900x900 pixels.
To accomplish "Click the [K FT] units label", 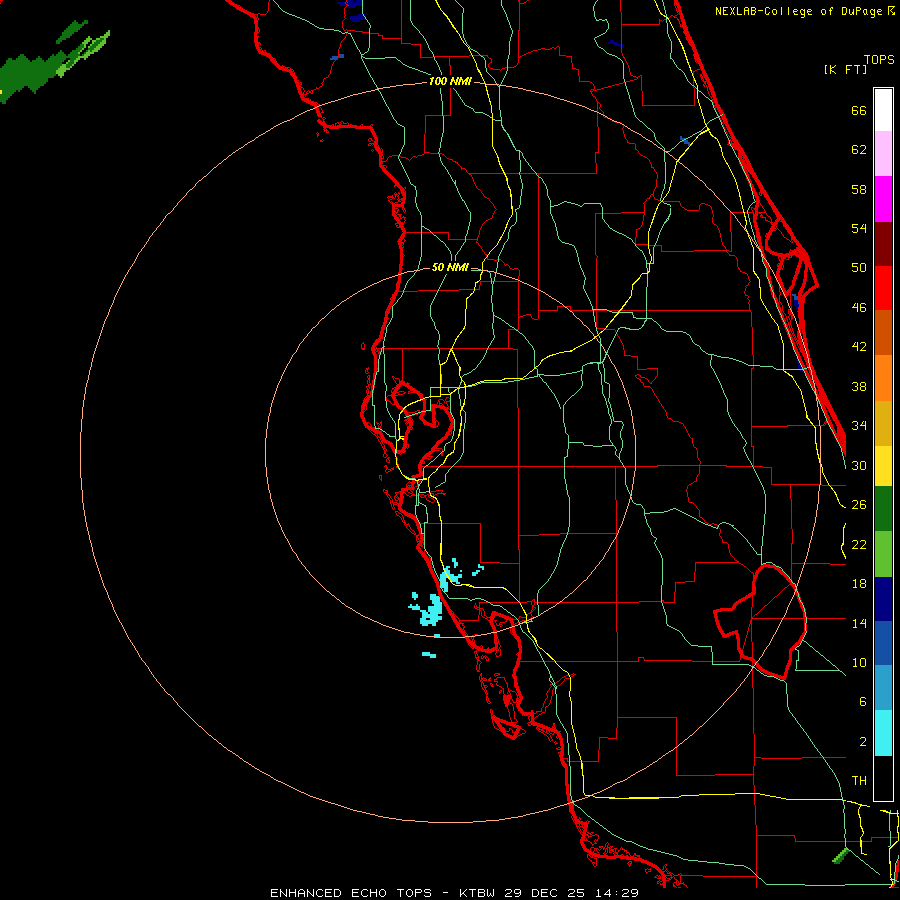I will click(x=845, y=69).
